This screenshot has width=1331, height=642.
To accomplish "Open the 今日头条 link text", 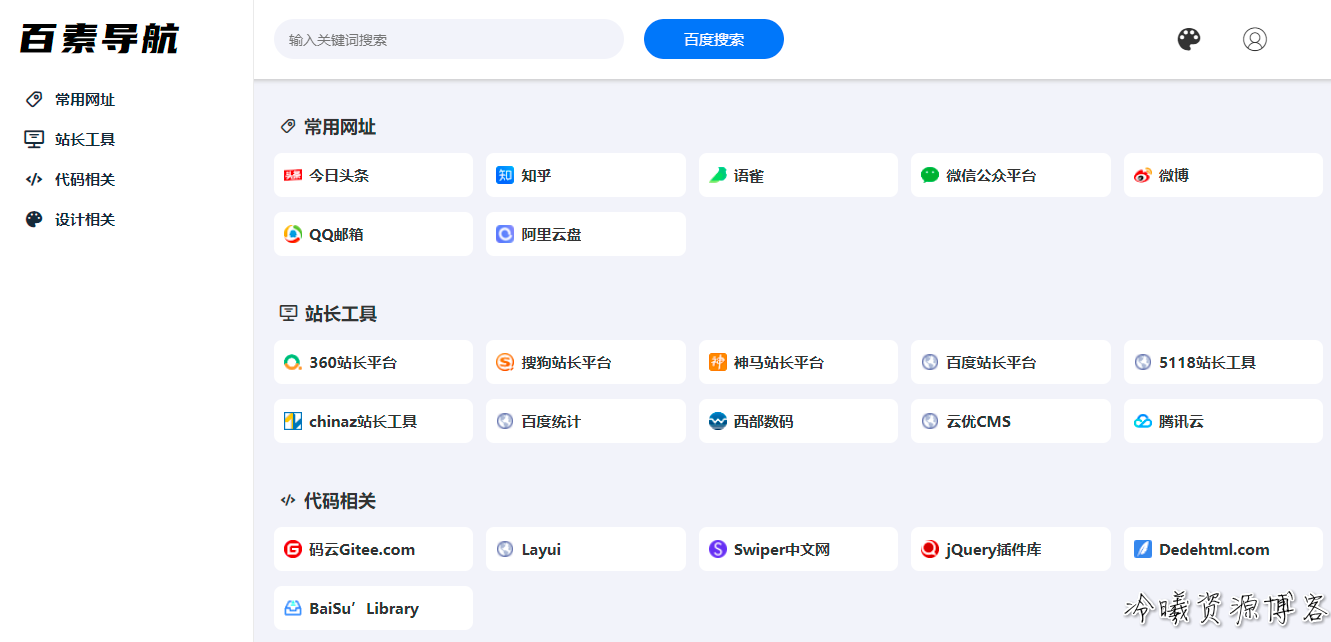I will [x=339, y=175].
